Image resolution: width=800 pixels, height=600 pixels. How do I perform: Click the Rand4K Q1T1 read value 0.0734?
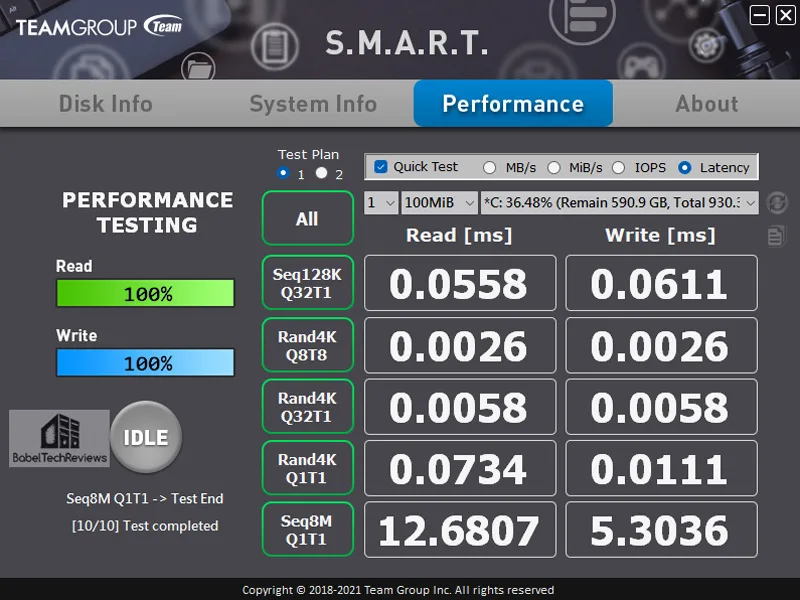[x=460, y=468]
